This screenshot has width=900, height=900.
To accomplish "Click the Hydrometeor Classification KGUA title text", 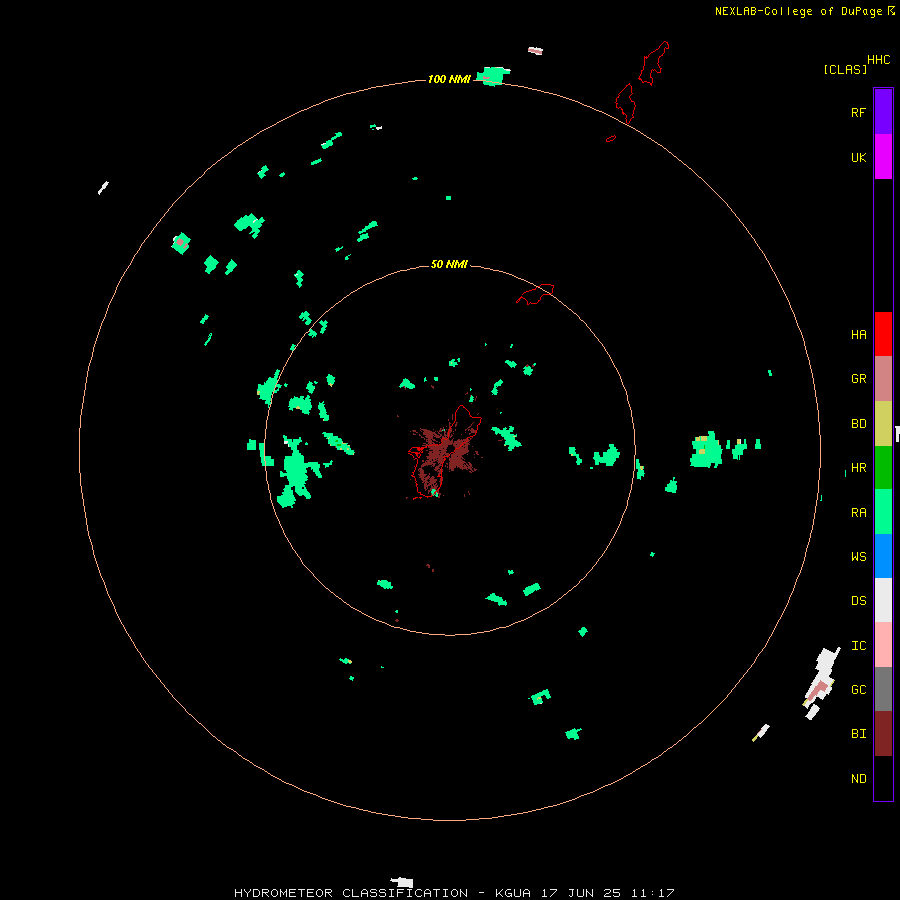I will pyautogui.click(x=454, y=893).
